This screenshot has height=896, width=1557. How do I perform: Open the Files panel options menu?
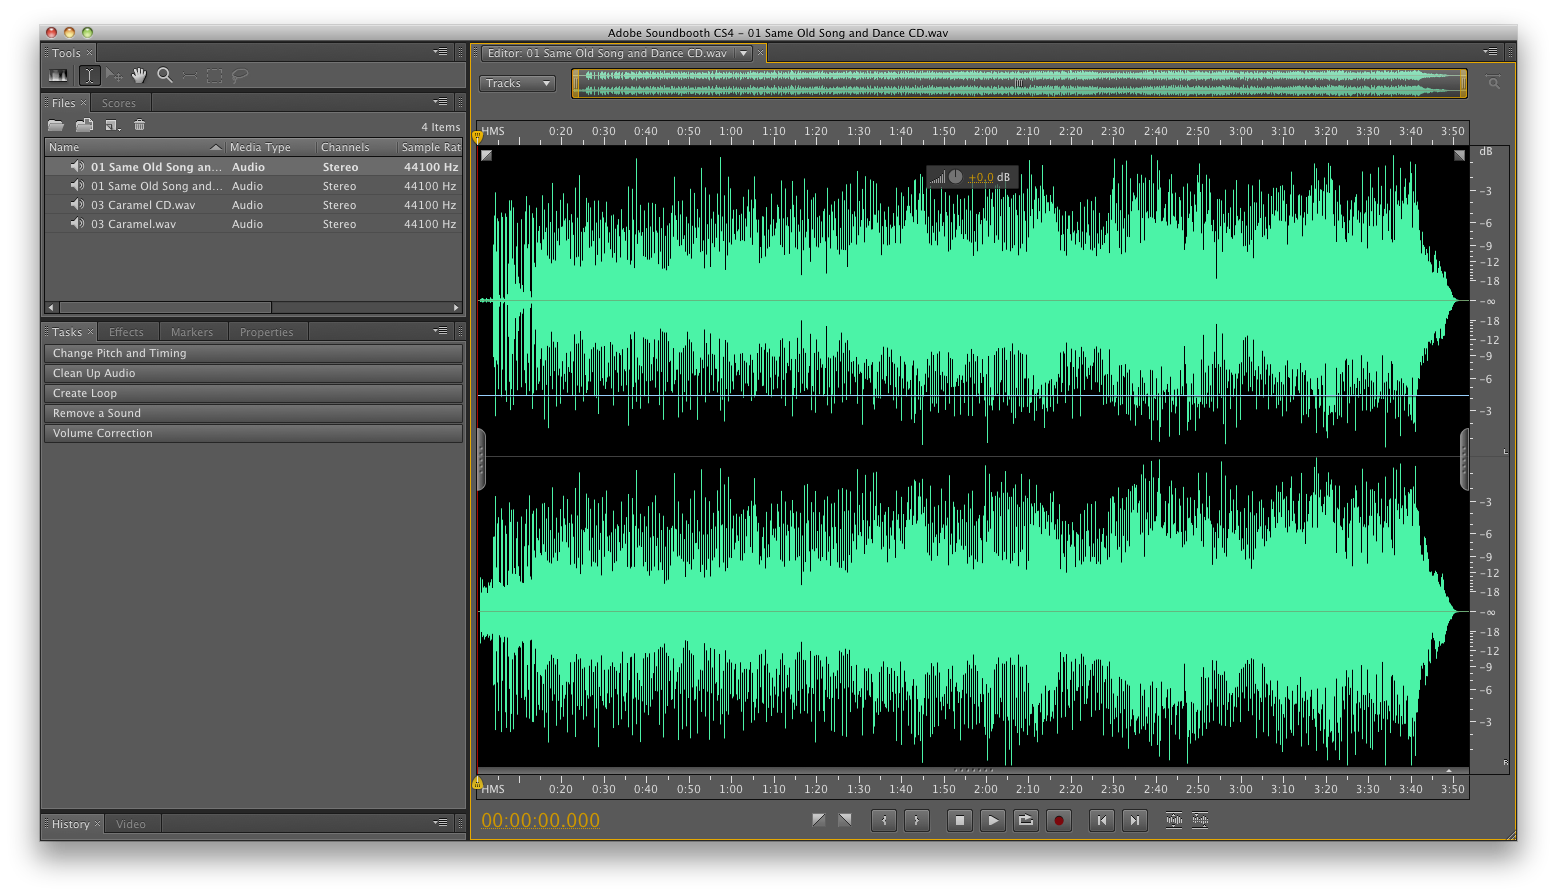pos(440,102)
